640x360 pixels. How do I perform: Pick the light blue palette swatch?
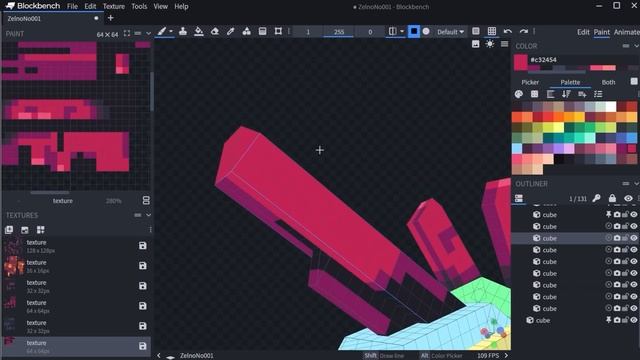click(517, 148)
